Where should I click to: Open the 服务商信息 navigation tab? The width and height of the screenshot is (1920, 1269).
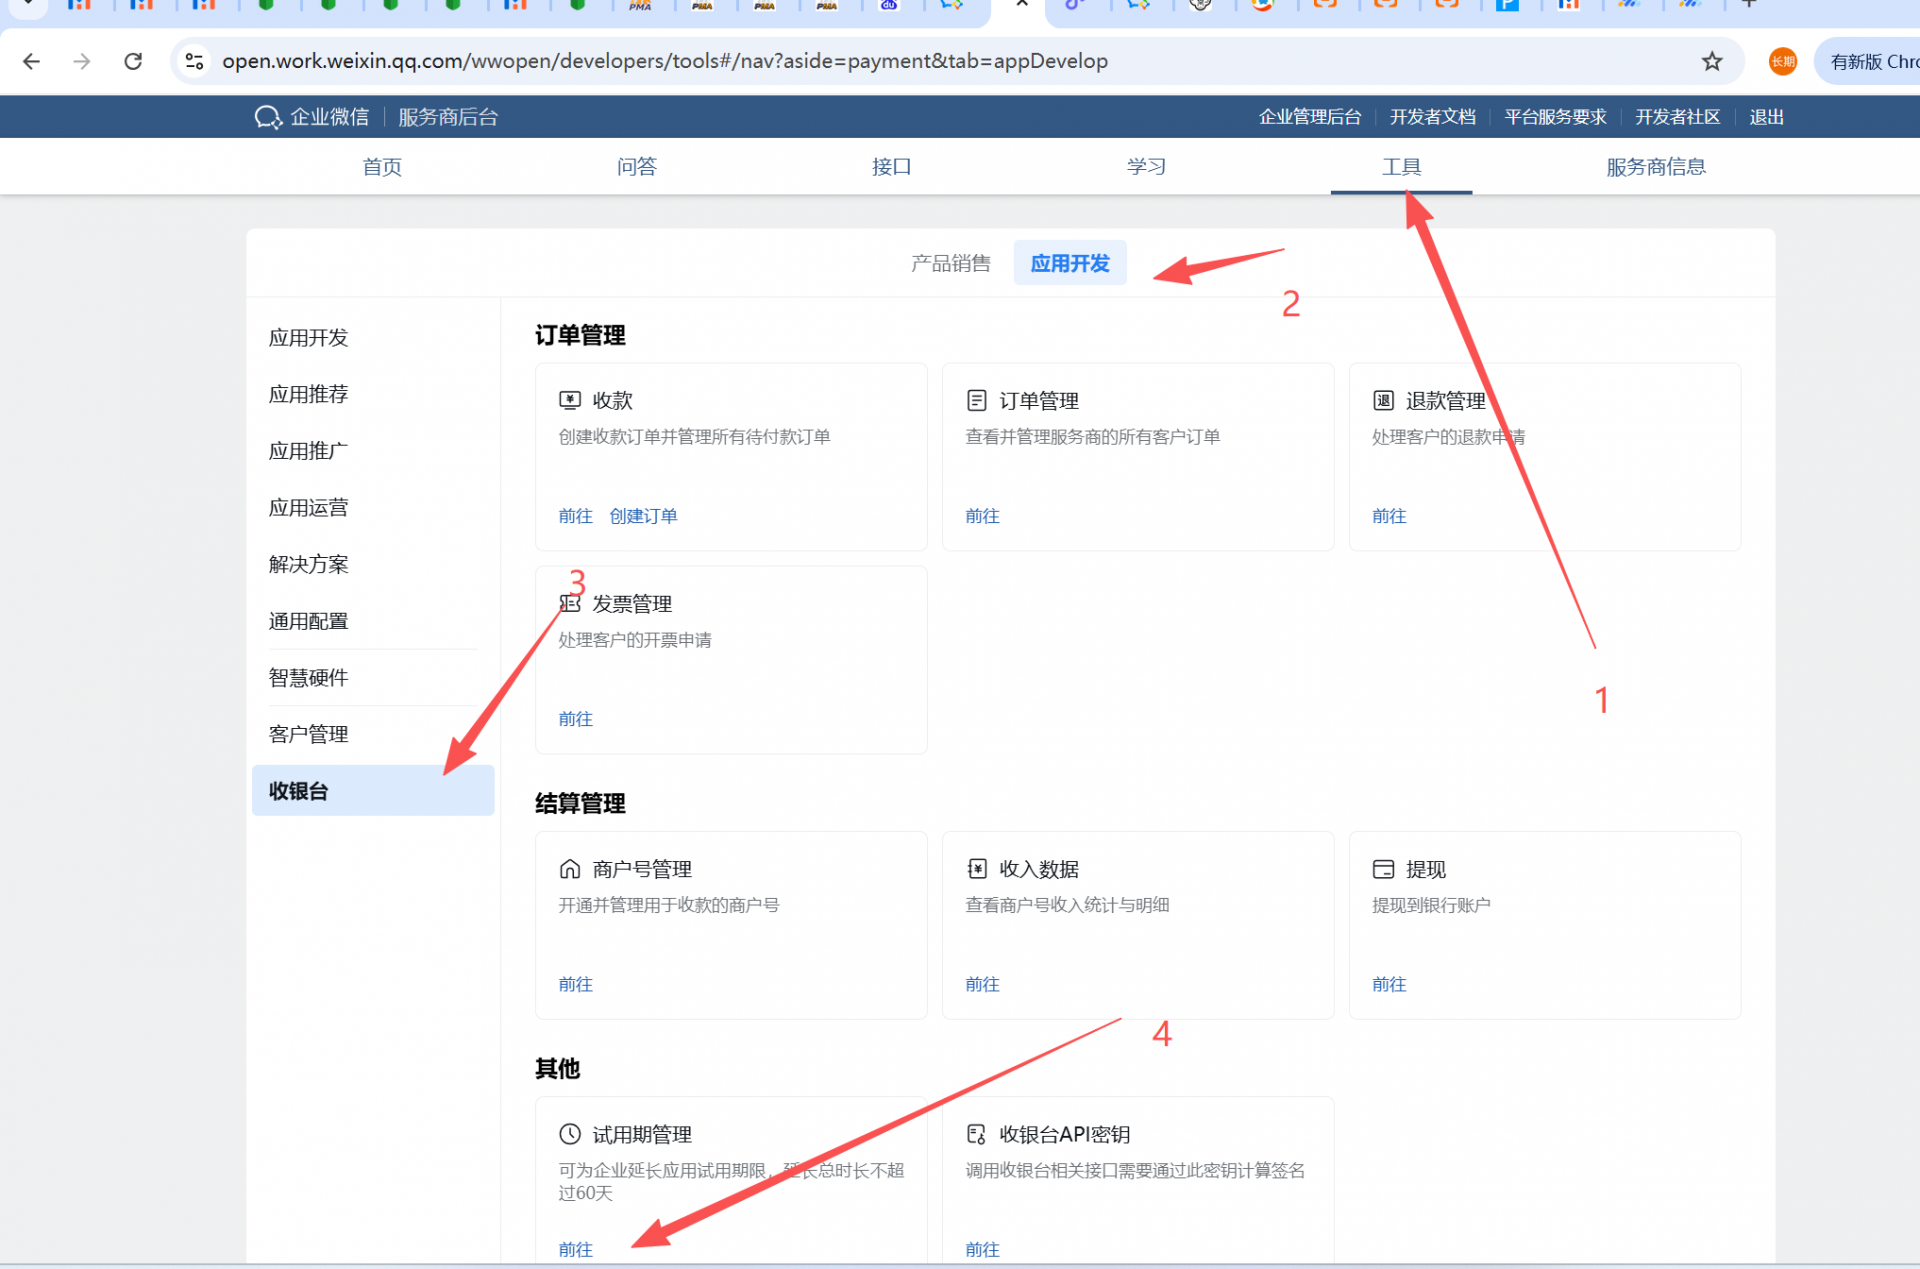(x=1655, y=167)
